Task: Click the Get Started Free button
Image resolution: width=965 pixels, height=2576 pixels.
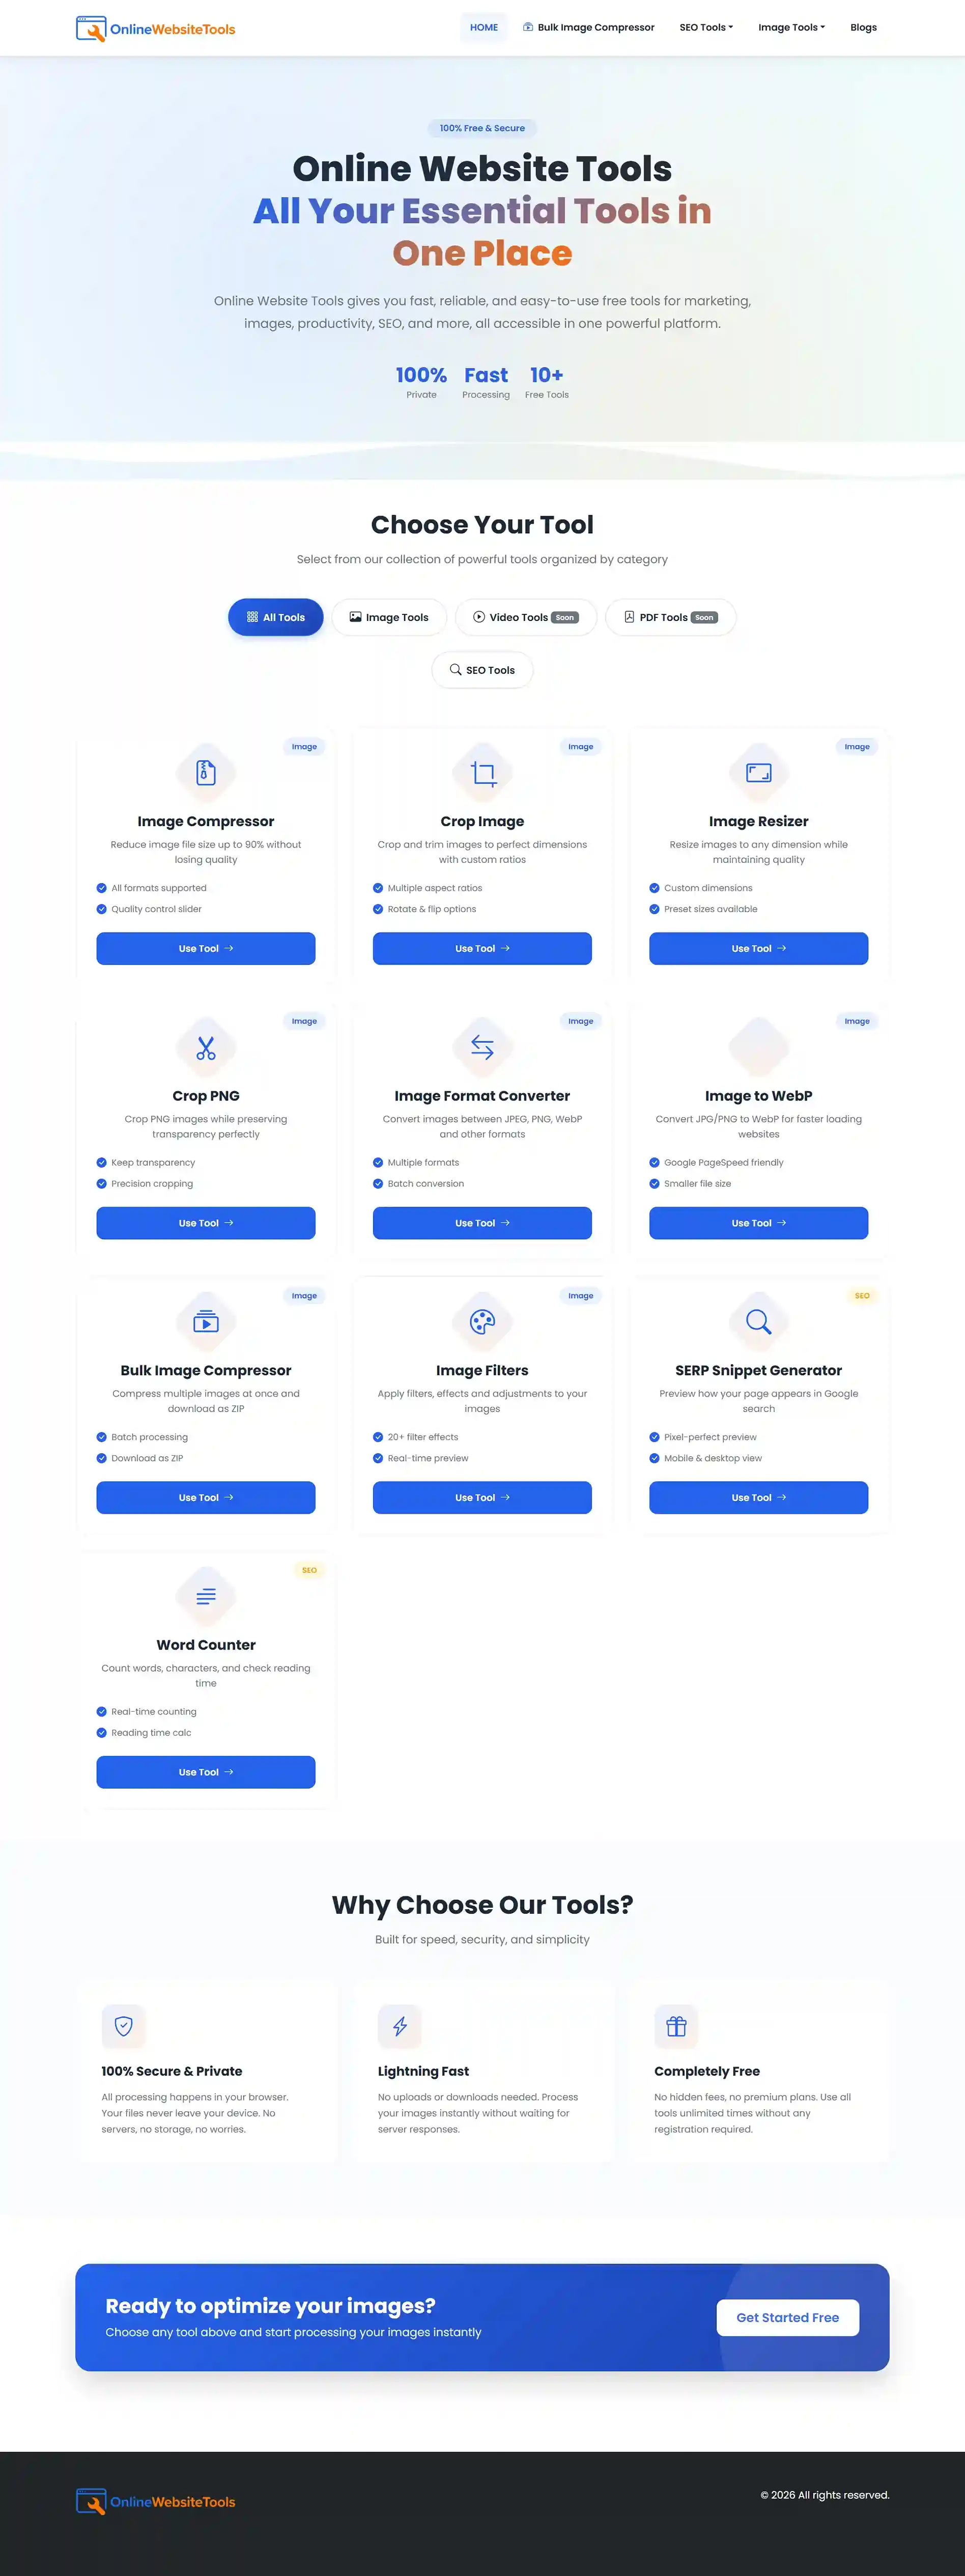Action: pyautogui.click(x=787, y=2317)
